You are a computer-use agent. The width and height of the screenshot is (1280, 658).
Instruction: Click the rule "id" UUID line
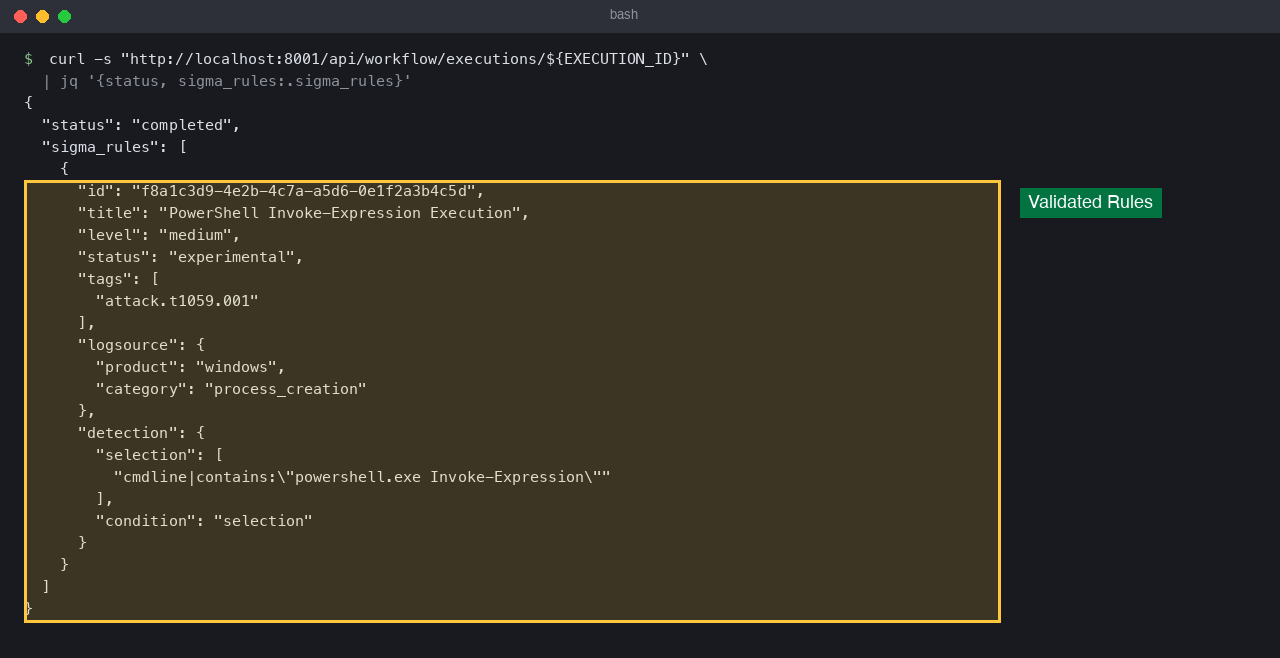(x=281, y=191)
